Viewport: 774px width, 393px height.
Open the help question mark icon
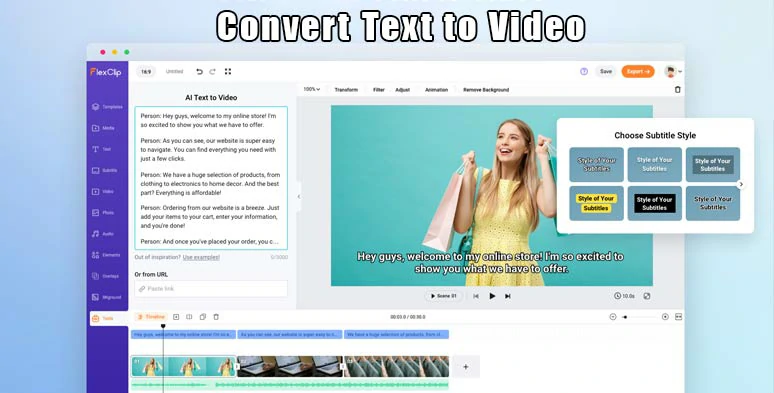(584, 72)
